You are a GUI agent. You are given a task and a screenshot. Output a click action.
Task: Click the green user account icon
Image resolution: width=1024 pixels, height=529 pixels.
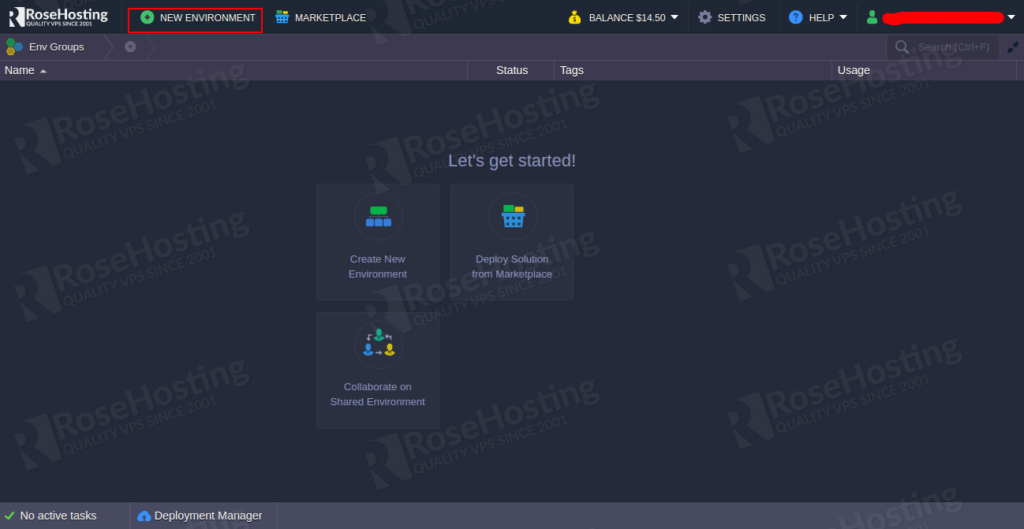click(872, 18)
